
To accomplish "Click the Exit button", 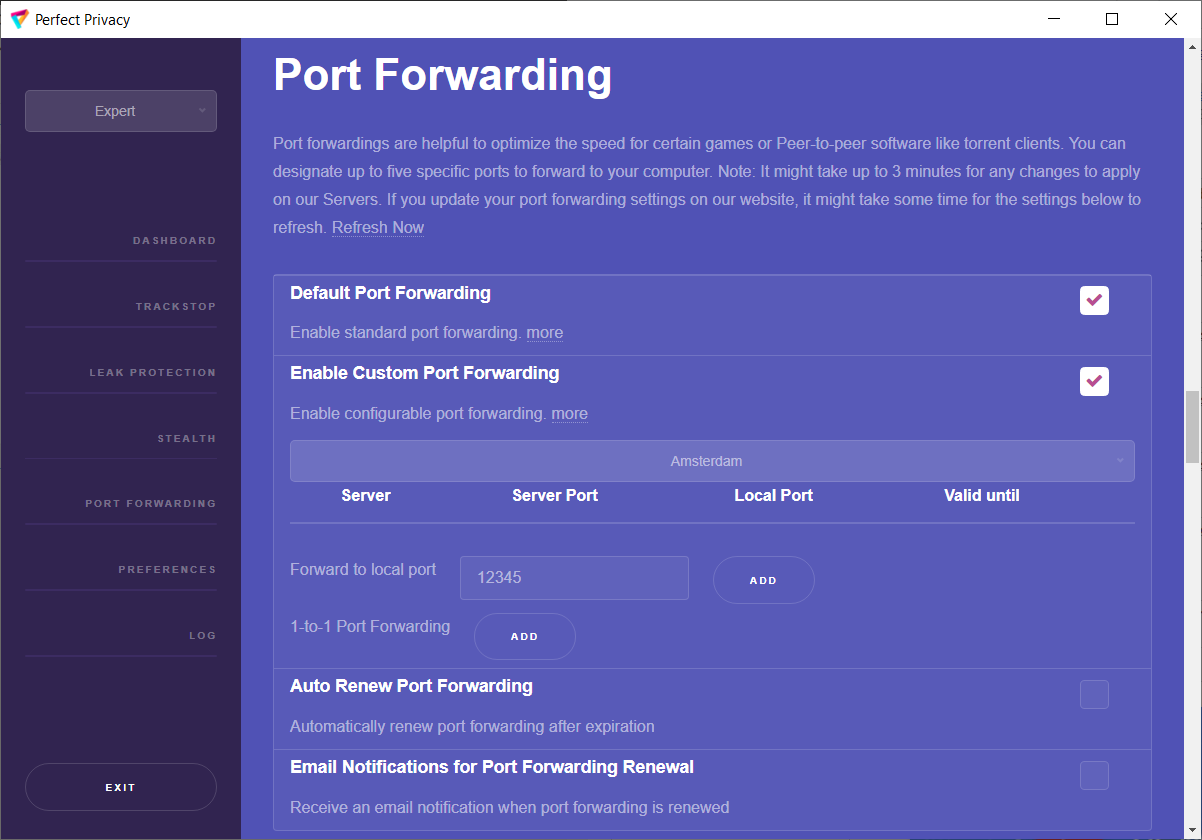I will click(x=121, y=787).
